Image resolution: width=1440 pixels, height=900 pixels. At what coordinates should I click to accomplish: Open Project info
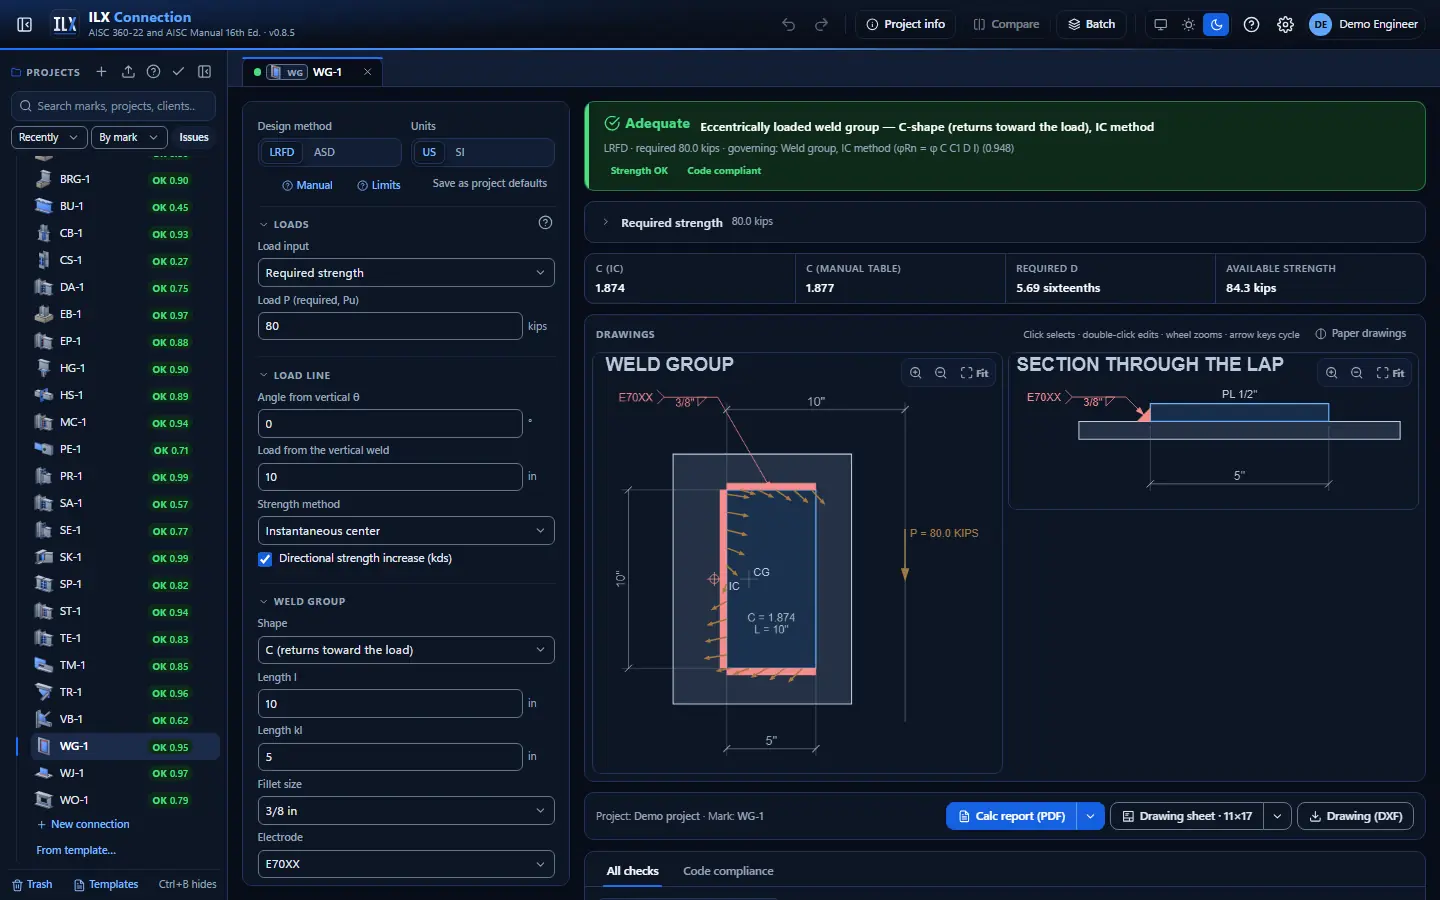[x=905, y=24]
